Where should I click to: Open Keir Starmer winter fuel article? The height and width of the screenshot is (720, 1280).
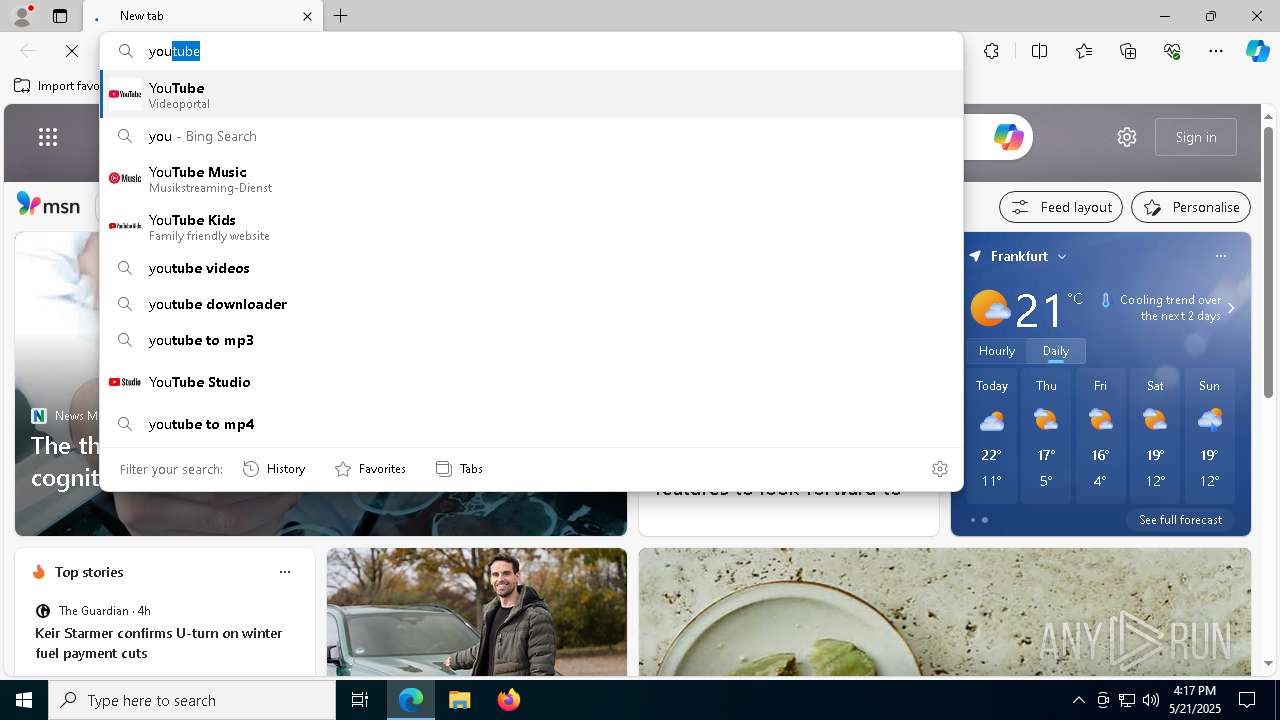pyautogui.click(x=159, y=643)
